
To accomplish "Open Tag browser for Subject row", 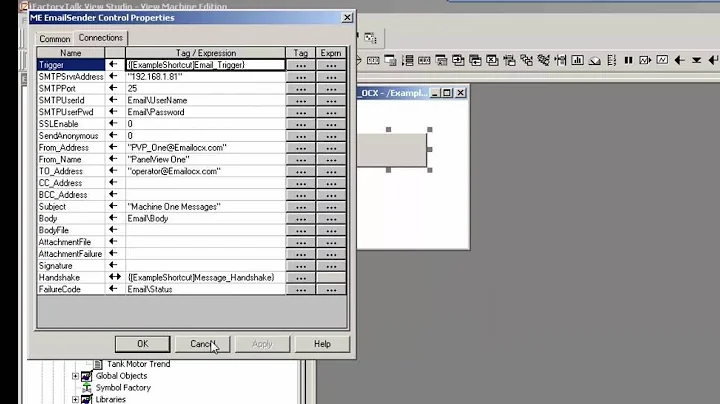I will click(x=301, y=207).
